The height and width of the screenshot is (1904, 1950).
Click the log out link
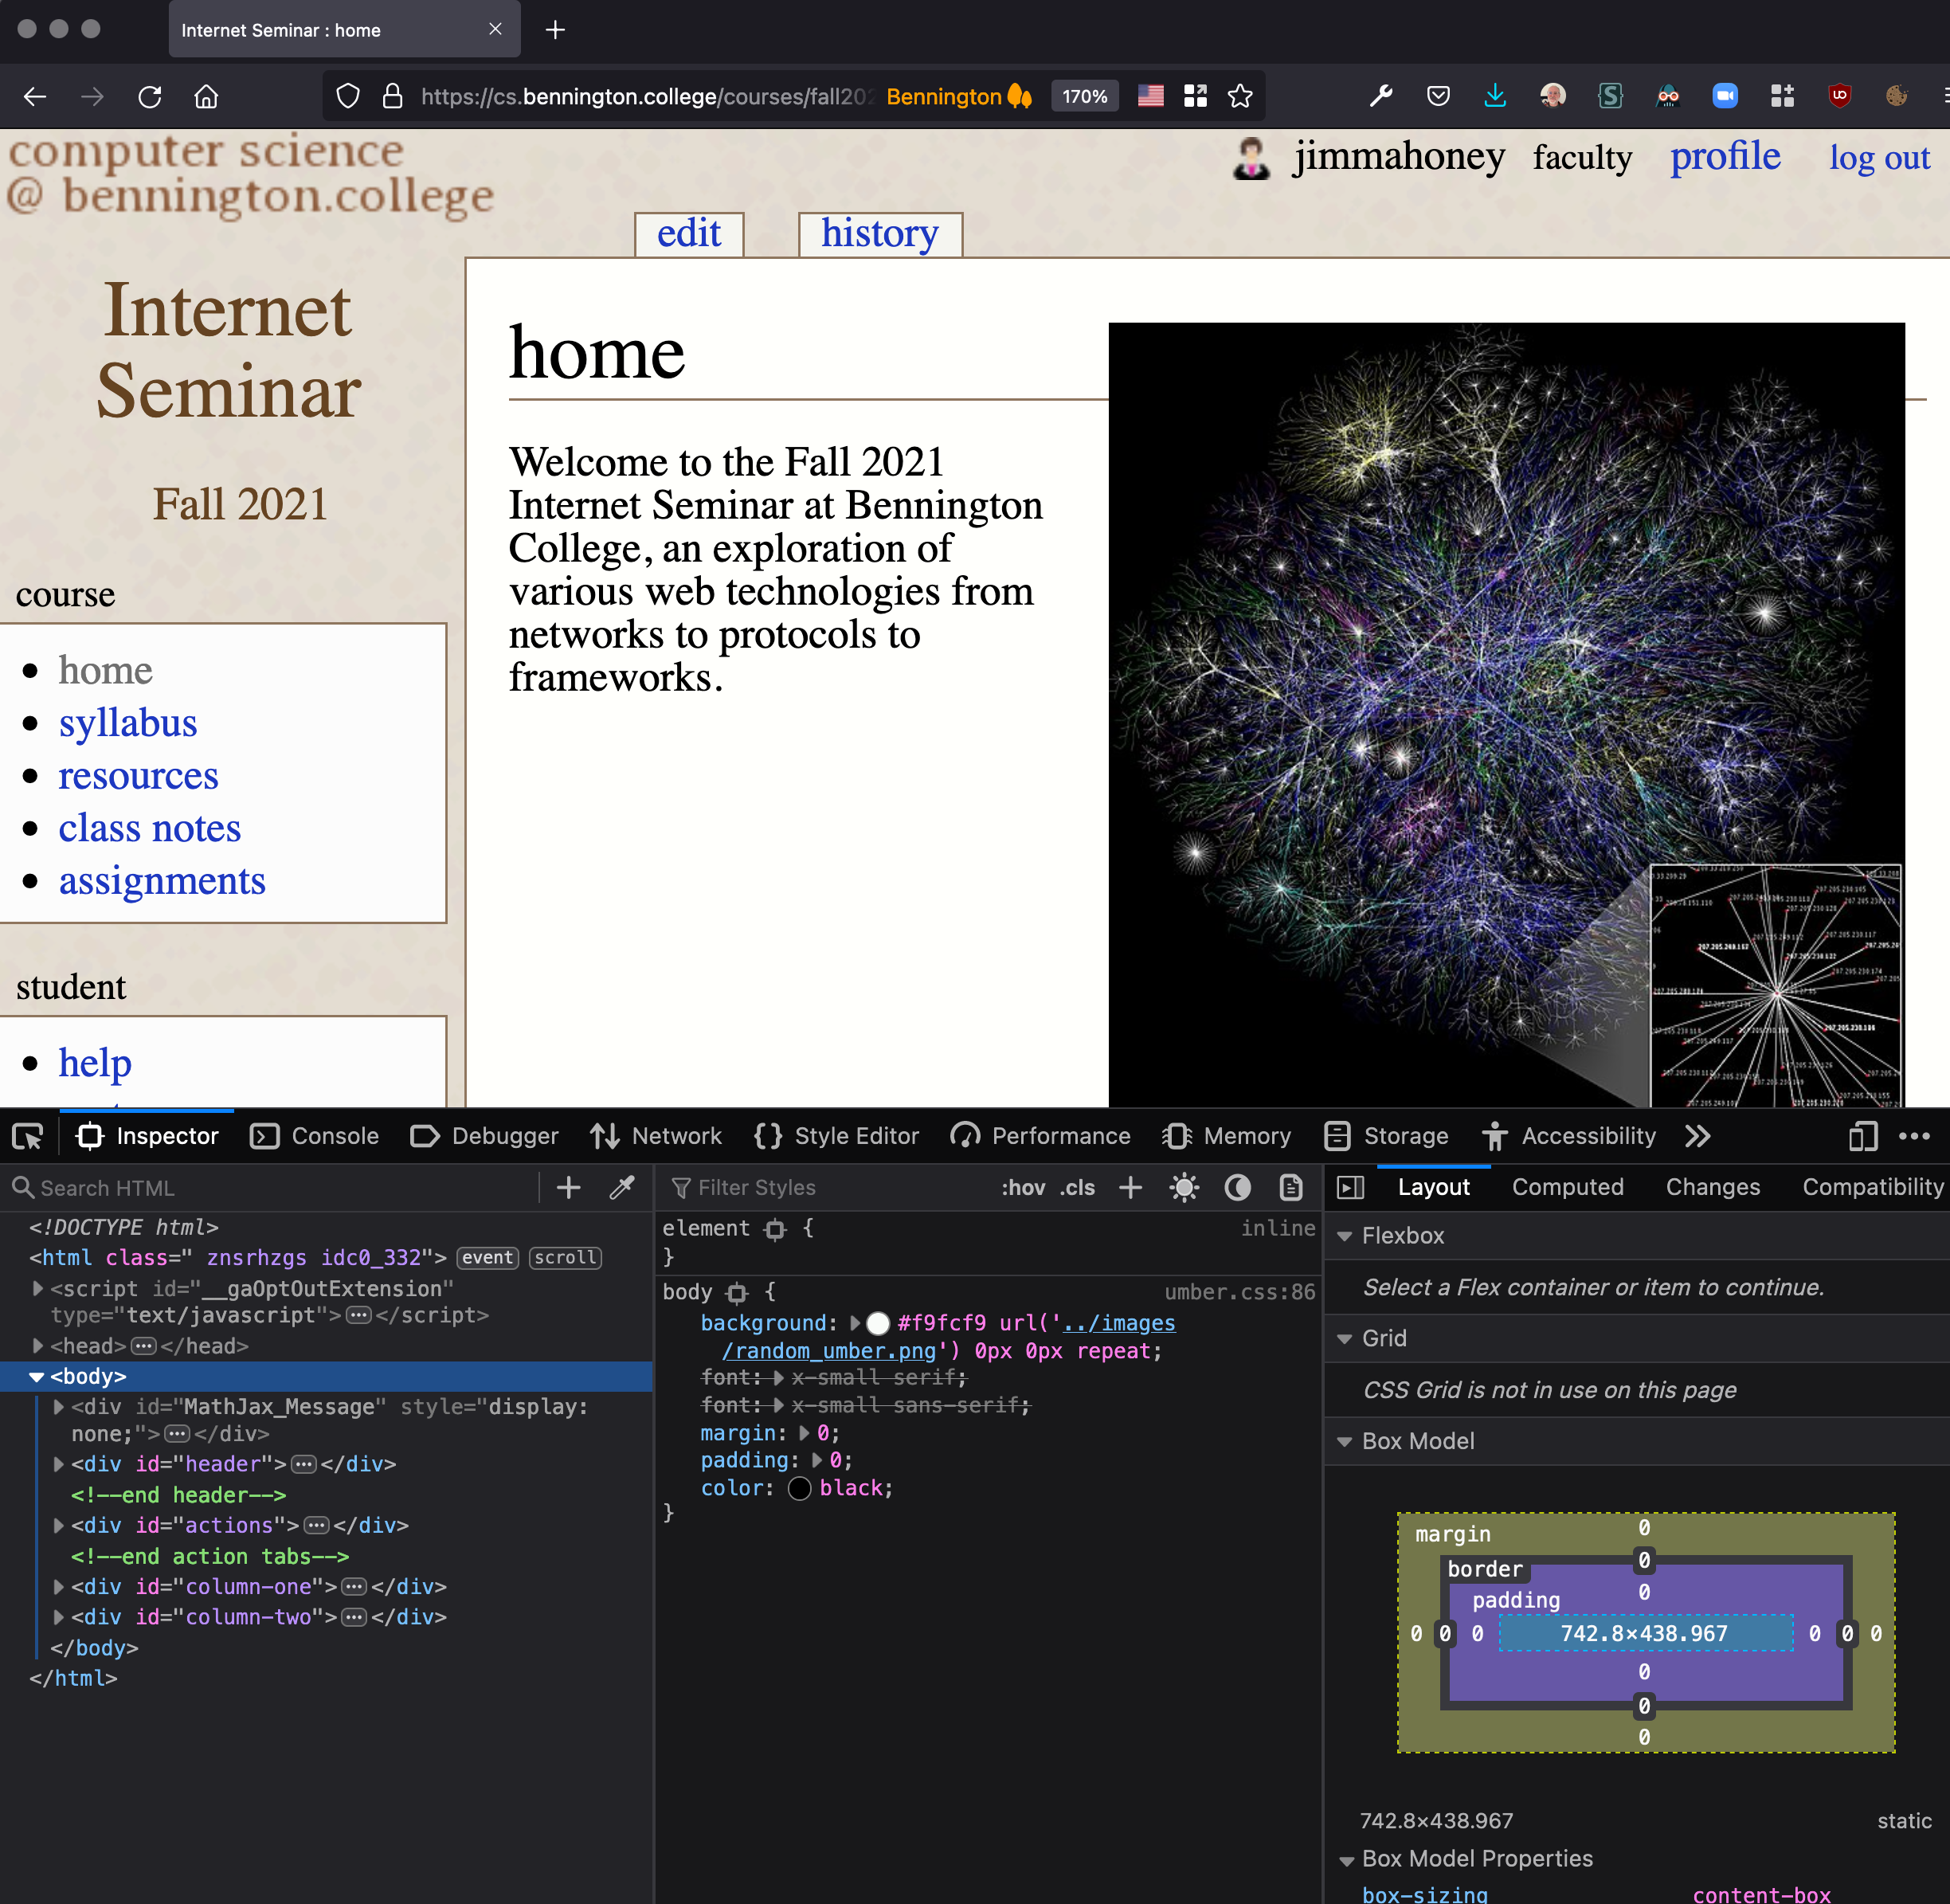point(1879,157)
